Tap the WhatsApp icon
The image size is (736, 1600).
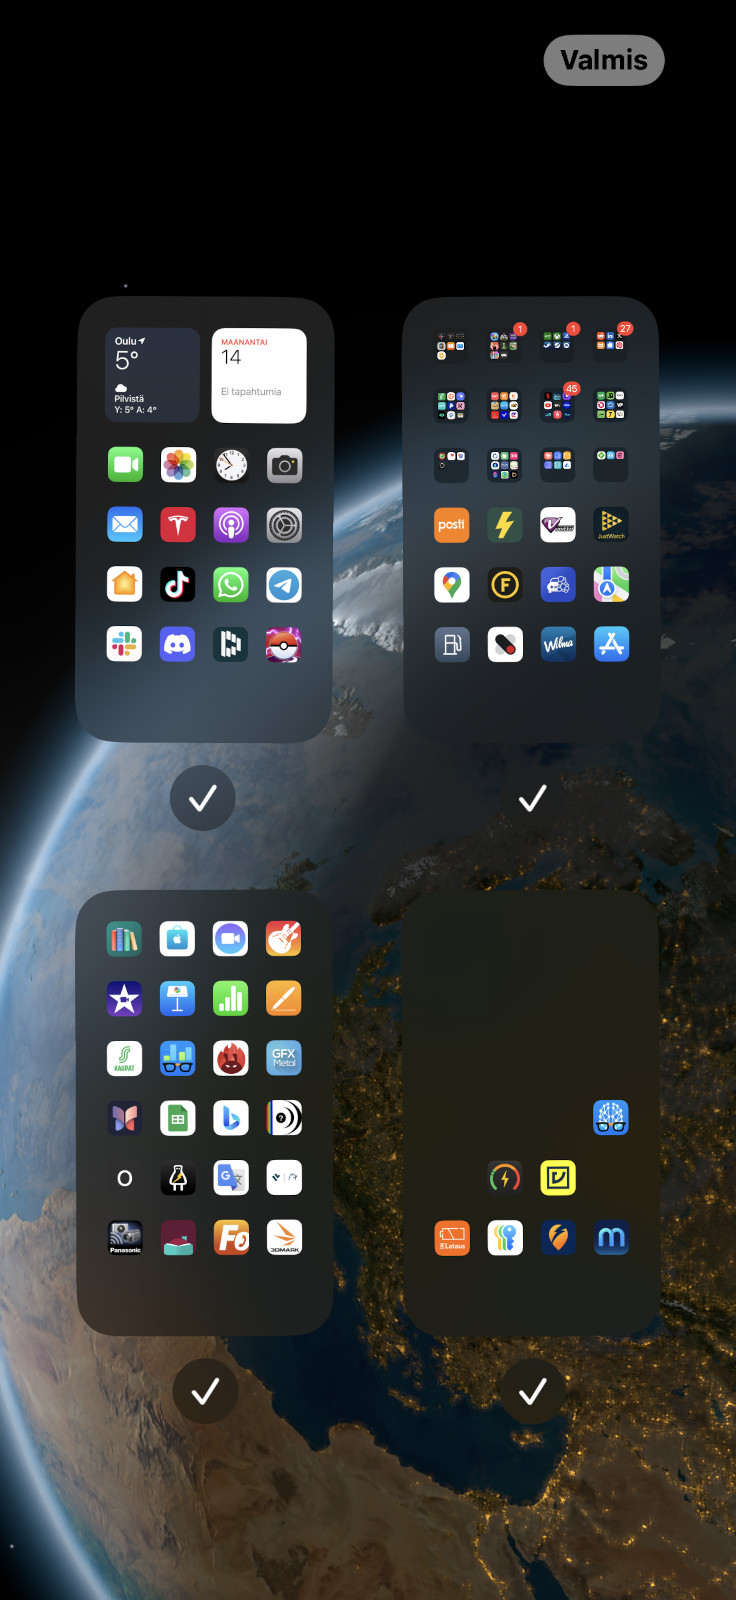tap(231, 585)
